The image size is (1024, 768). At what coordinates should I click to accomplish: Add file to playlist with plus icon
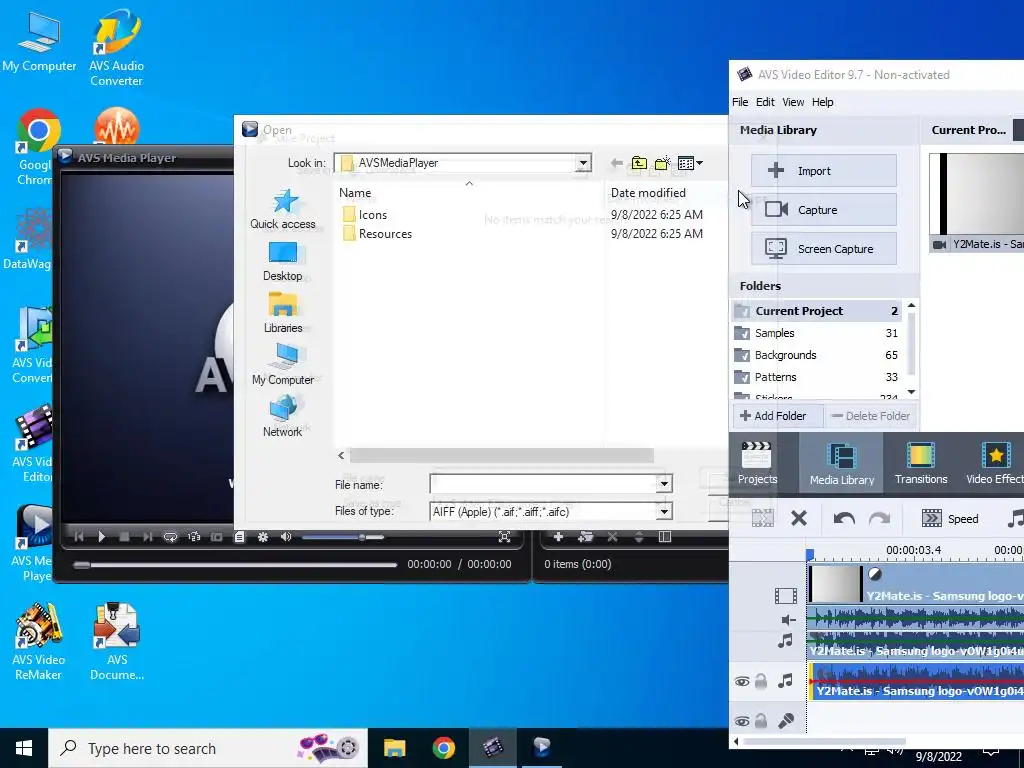[558, 537]
